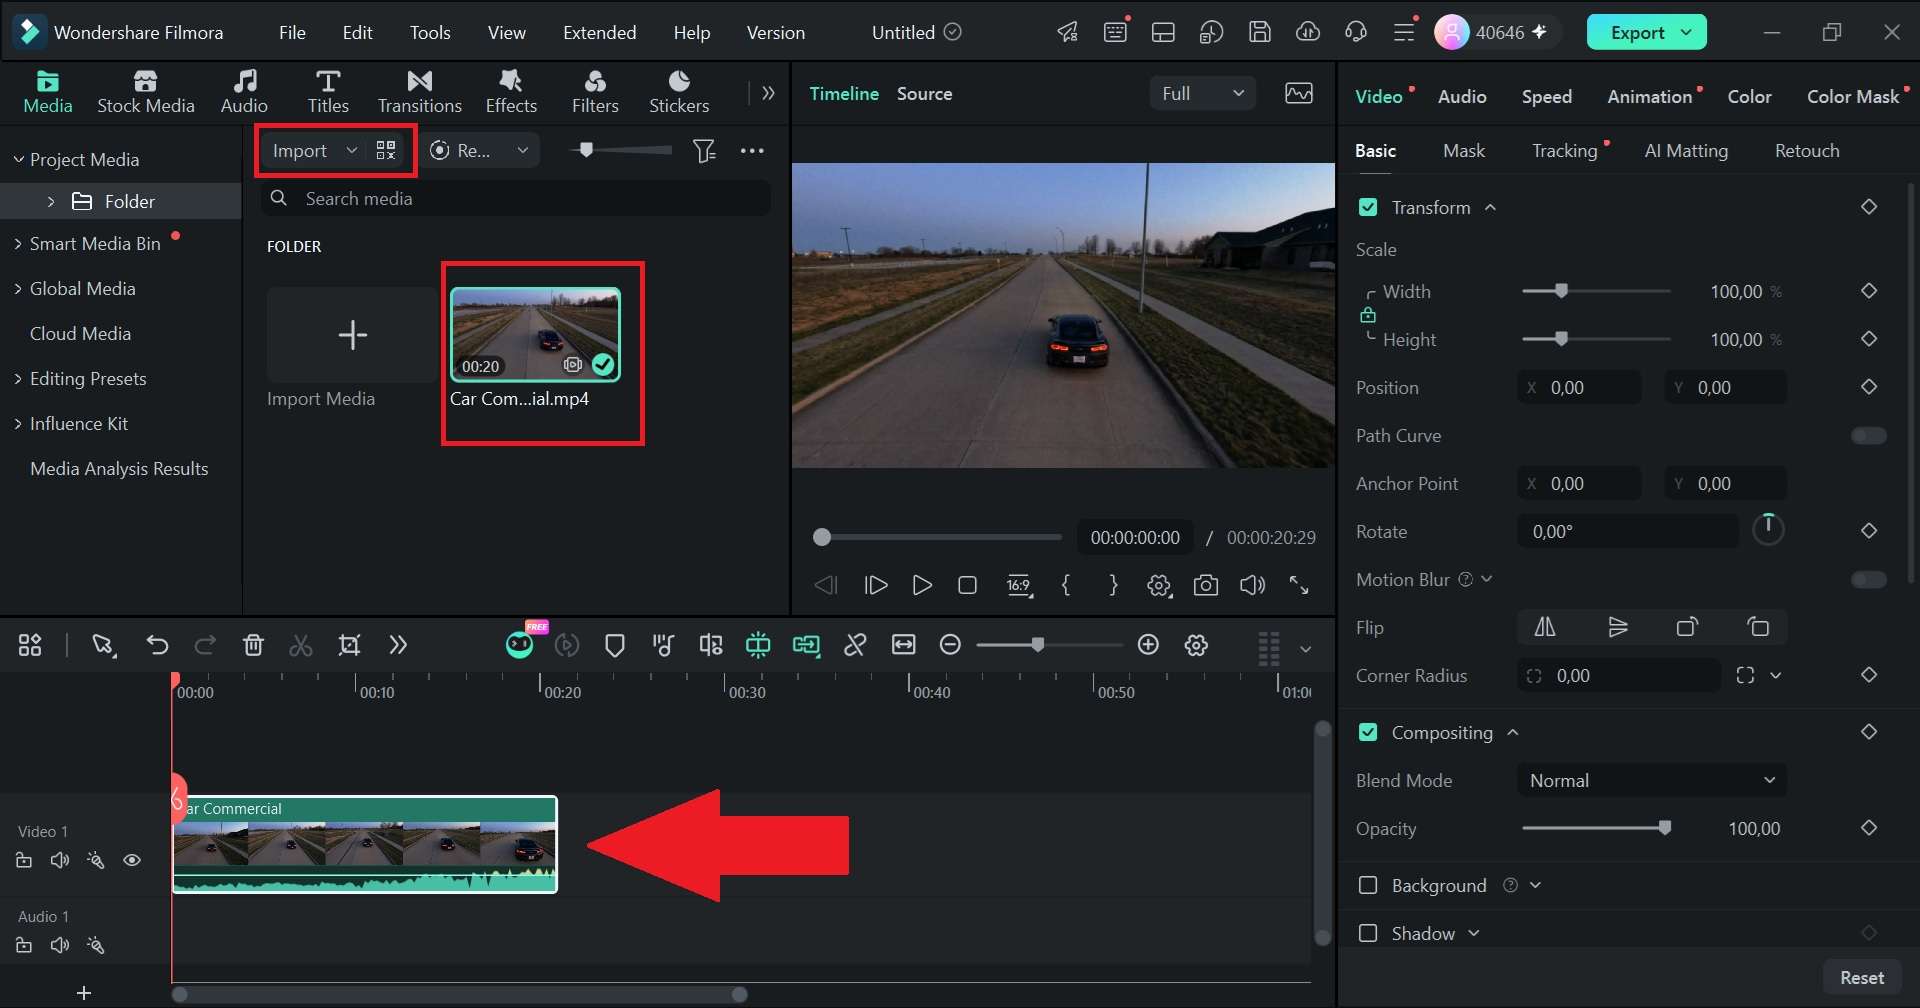
Task: Open the Blend Mode Normal dropdown
Action: pos(1652,781)
